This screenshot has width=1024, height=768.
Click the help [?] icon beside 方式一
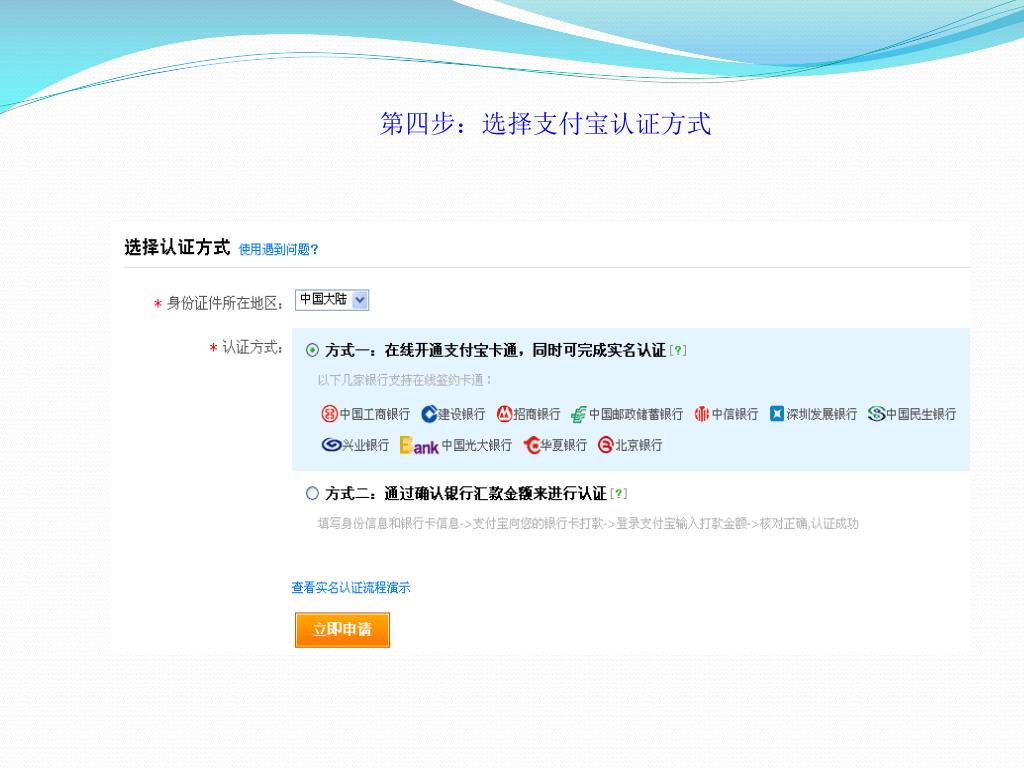[678, 351]
